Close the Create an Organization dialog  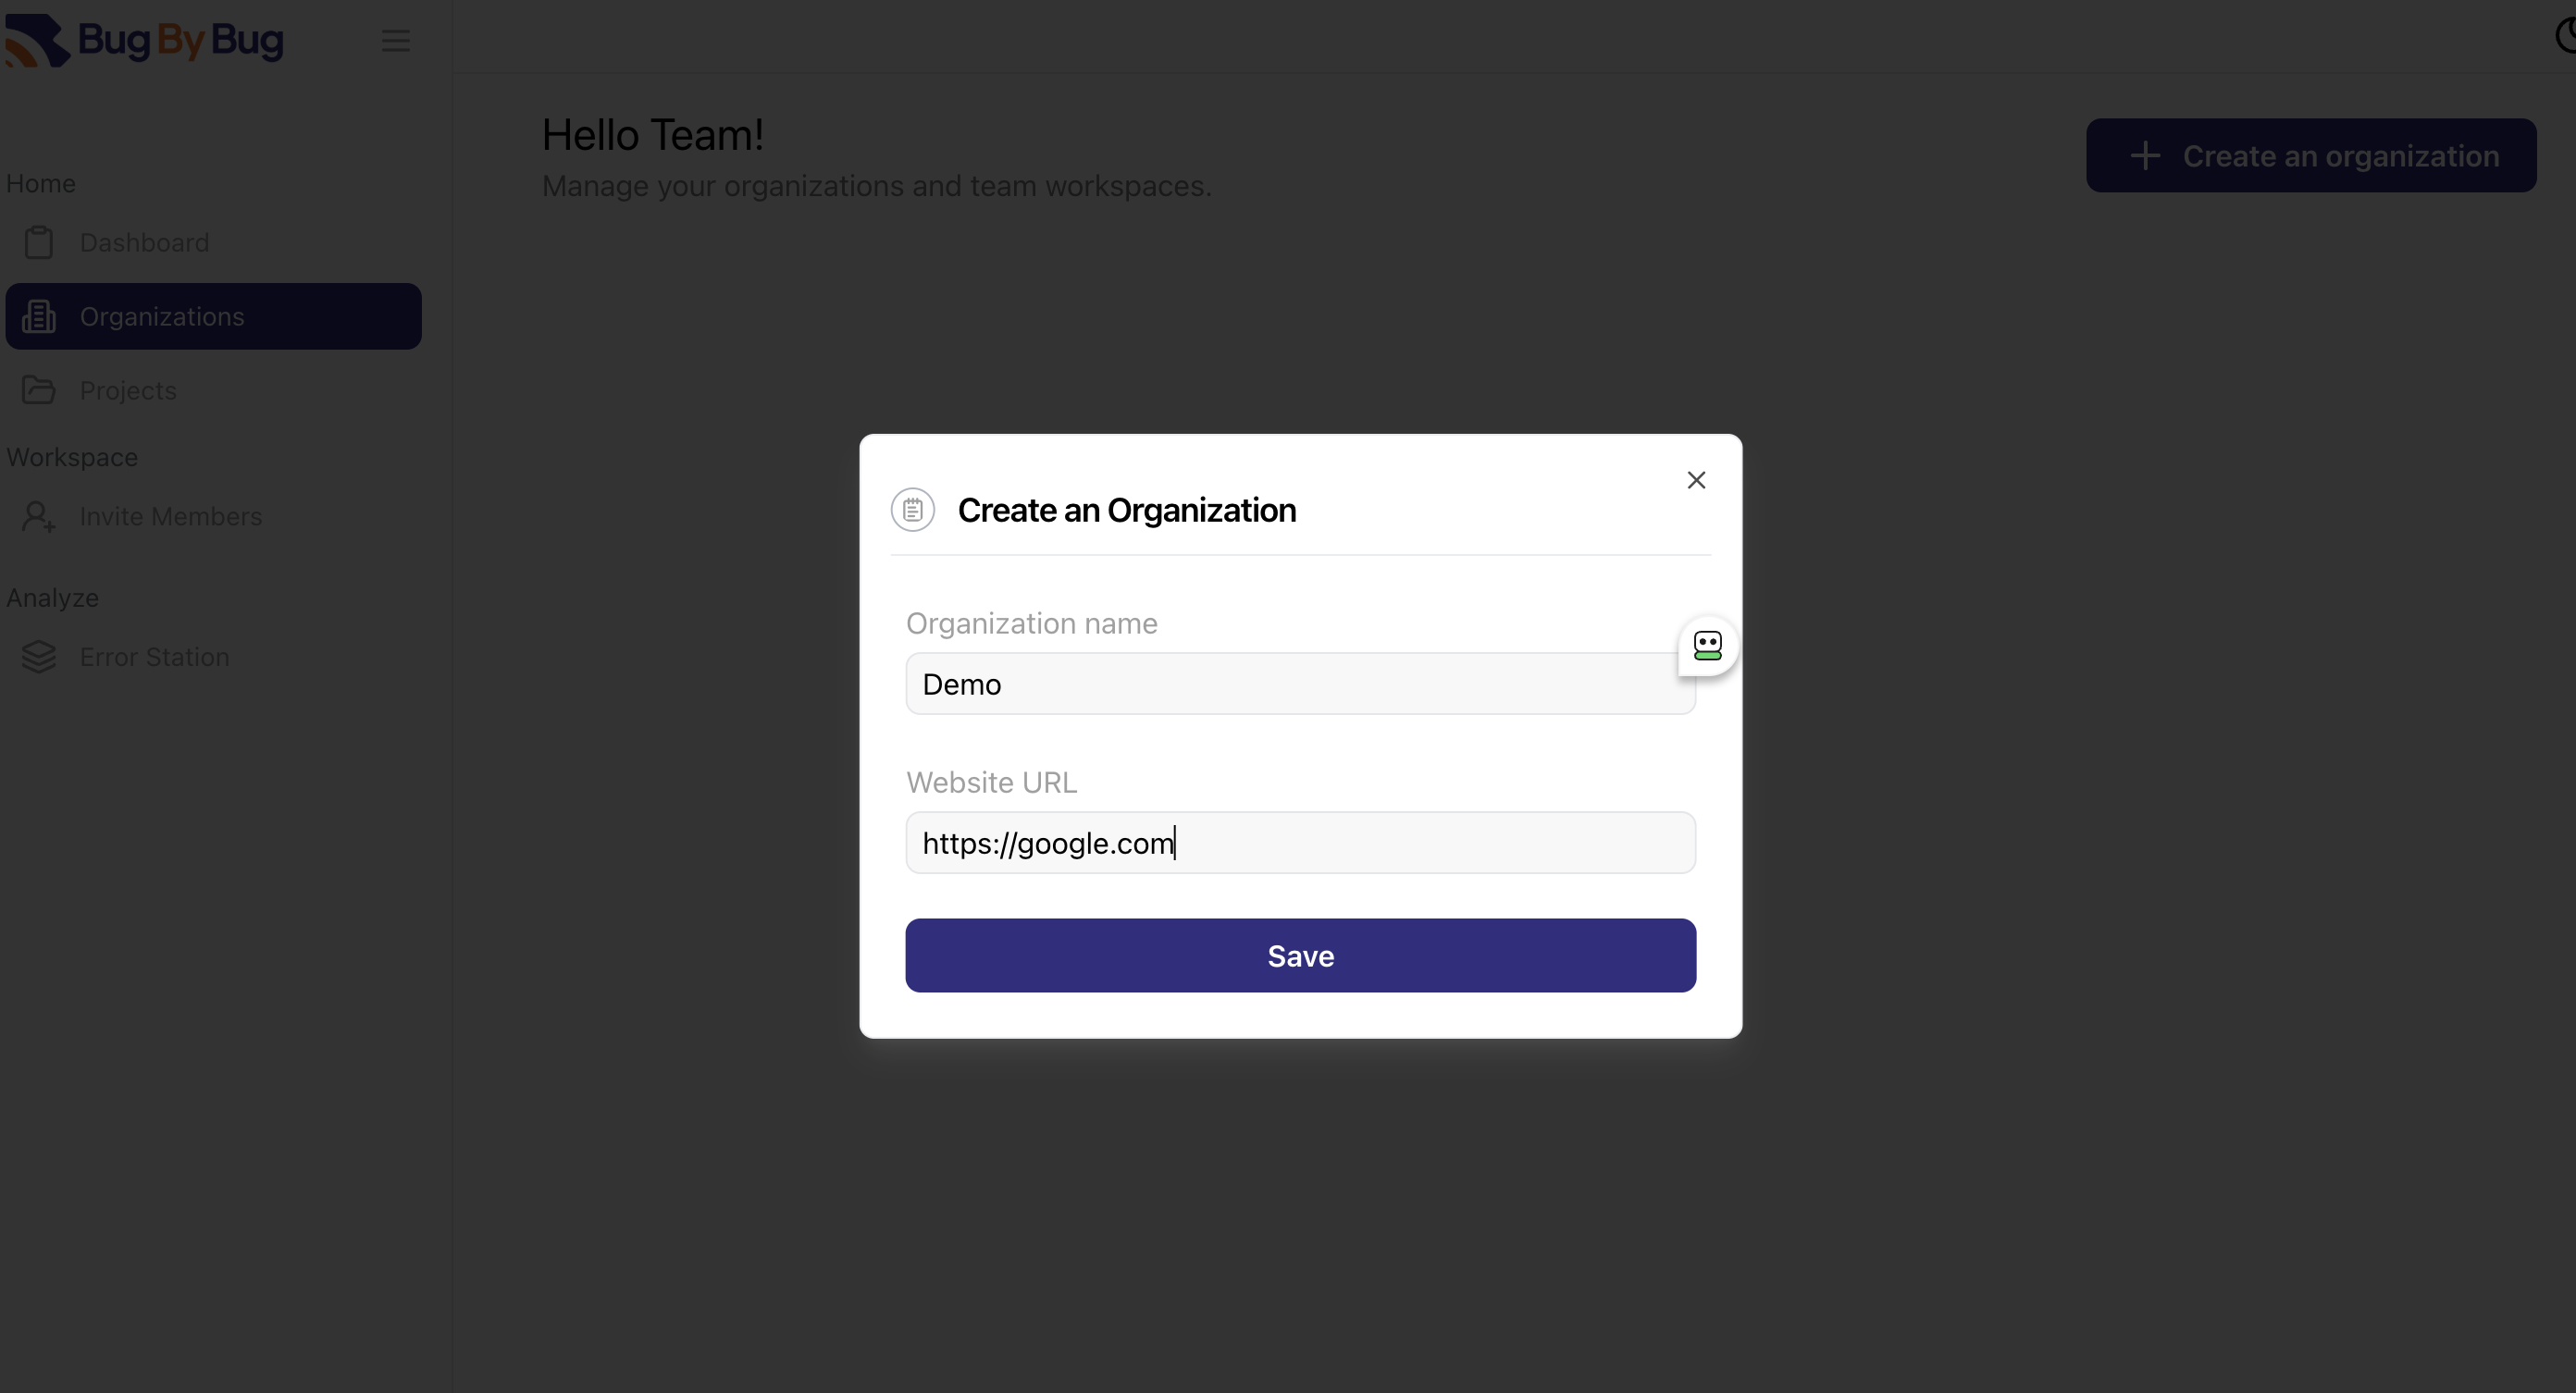(x=1696, y=480)
